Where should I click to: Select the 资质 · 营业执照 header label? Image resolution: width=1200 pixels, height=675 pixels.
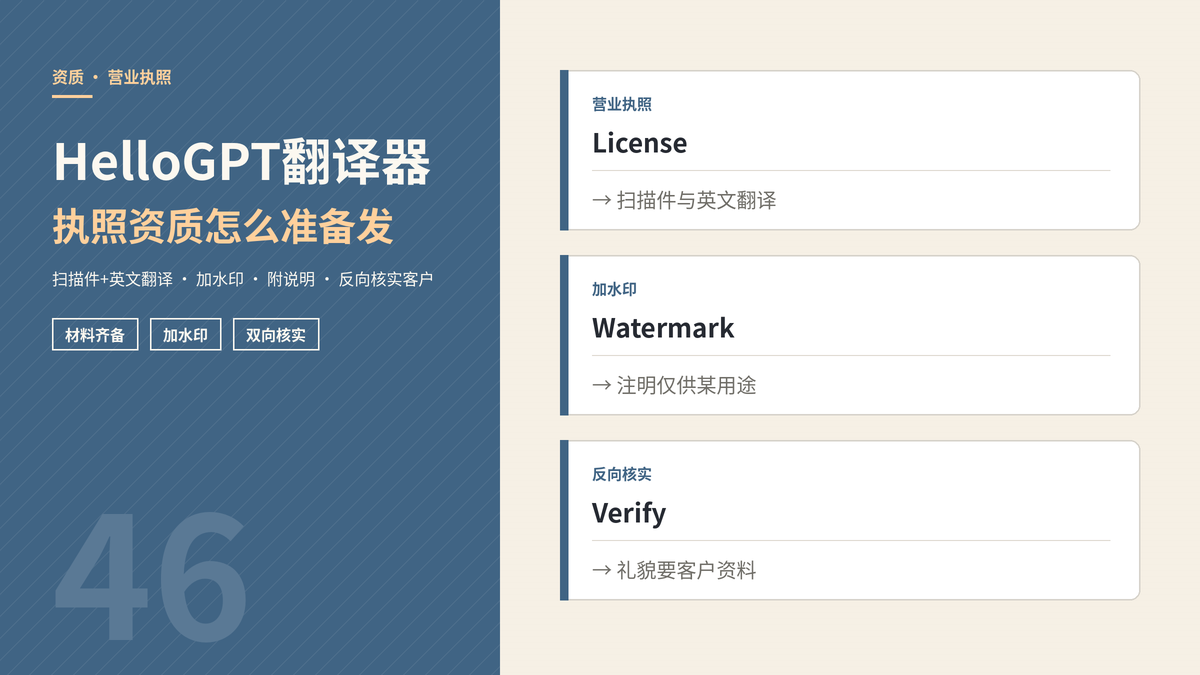tap(112, 77)
